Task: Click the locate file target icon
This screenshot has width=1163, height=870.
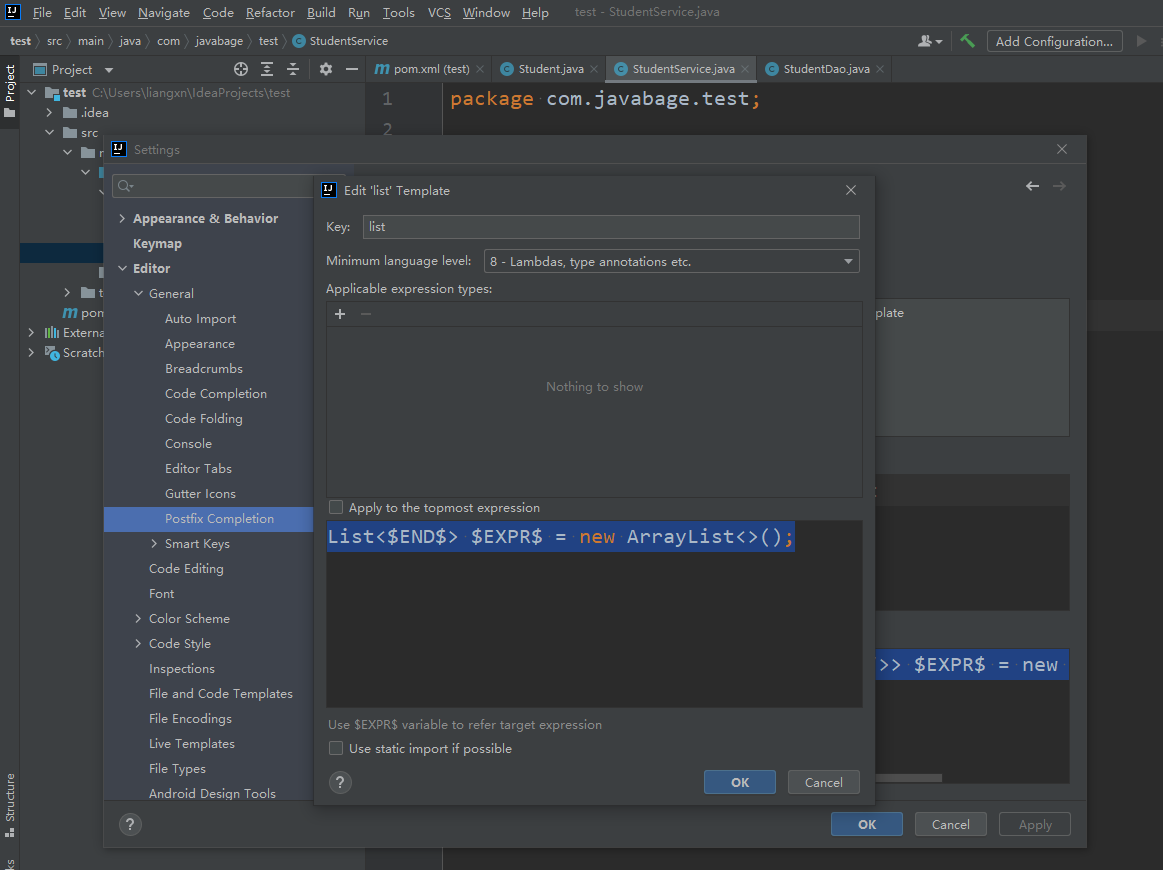Action: [240, 69]
